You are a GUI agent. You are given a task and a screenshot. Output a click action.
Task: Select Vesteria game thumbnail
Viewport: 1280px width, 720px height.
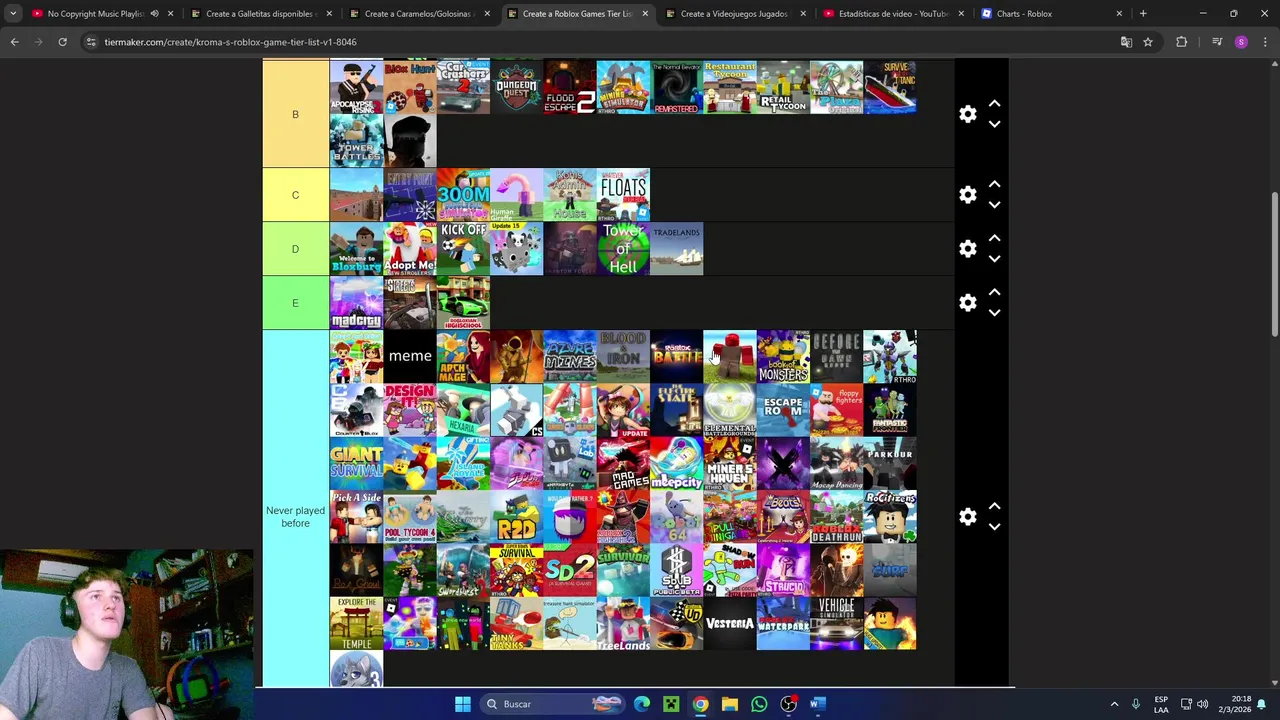click(730, 624)
